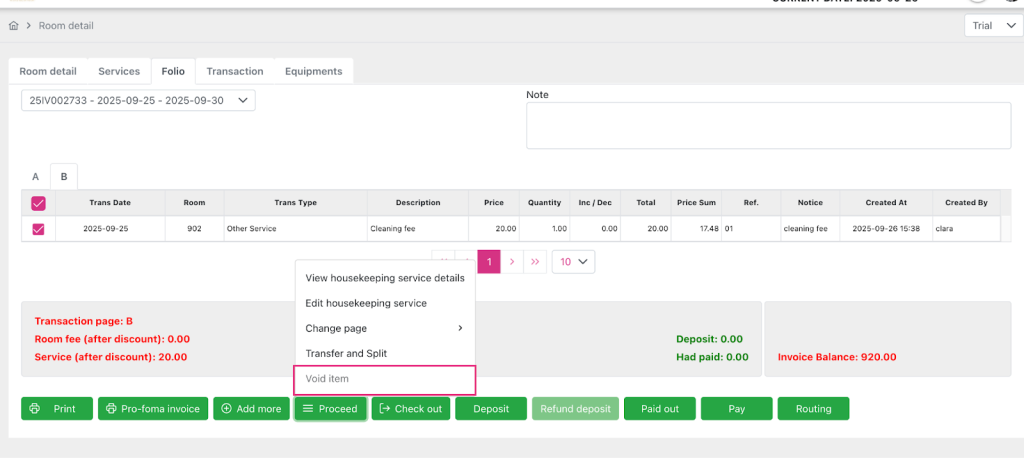Select Transfer and Split menu item
1024x458 pixels.
(346, 353)
